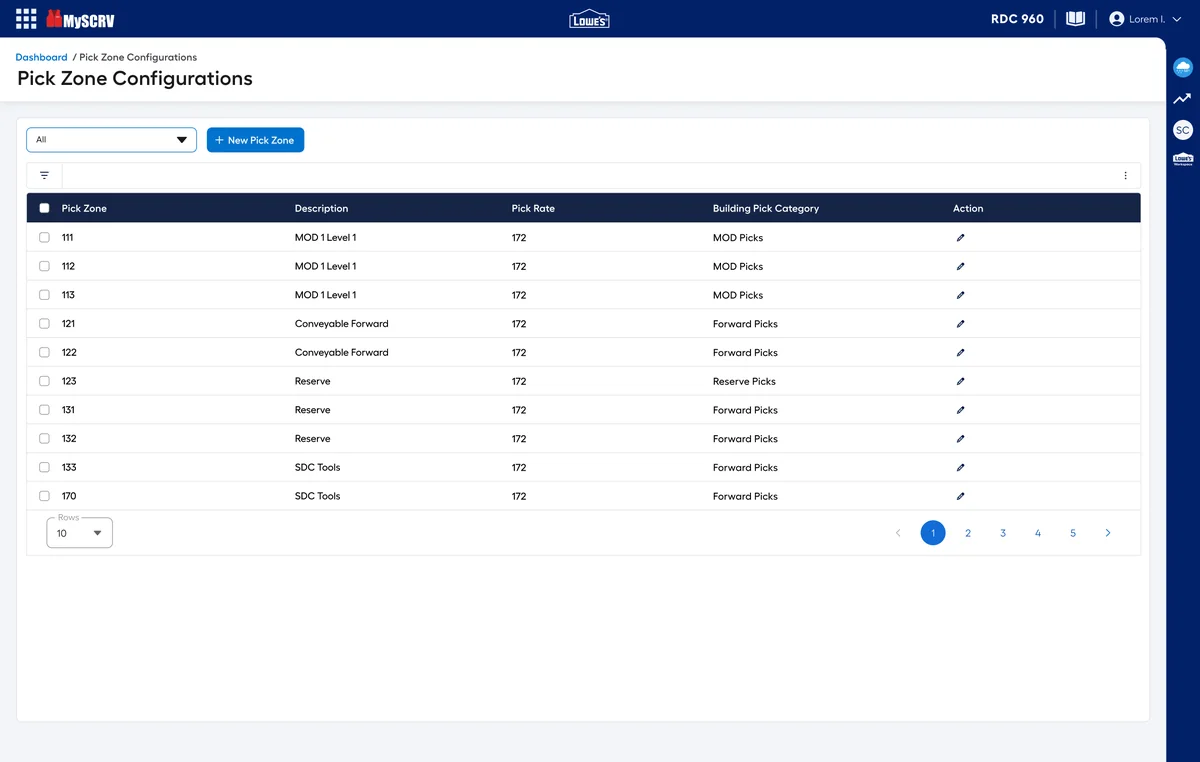Screen dimensions: 1200x762
Task: Go to next page arrow
Action: 1108,533
